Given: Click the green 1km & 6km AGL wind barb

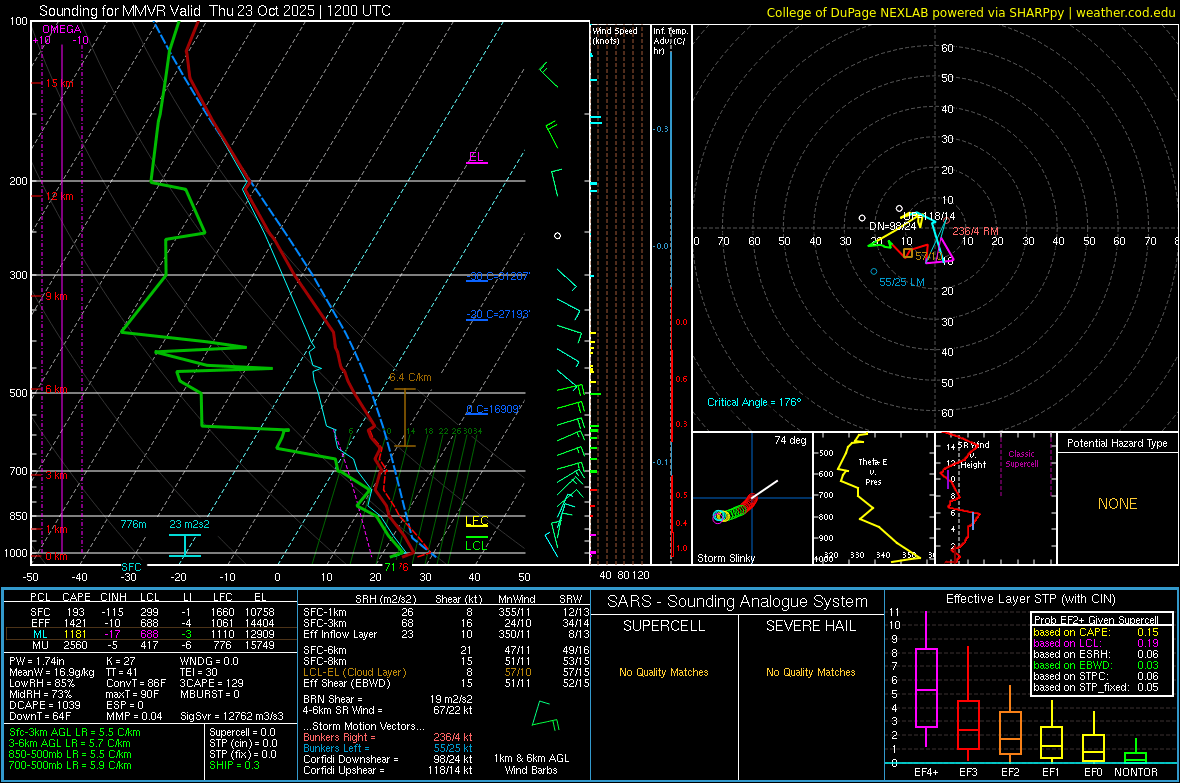Looking at the screenshot, I should click(x=546, y=715).
